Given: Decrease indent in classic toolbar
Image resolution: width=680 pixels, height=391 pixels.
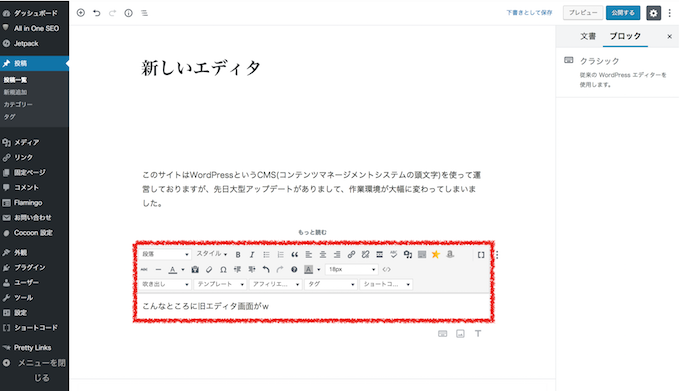Looking at the screenshot, I should 237,270.
